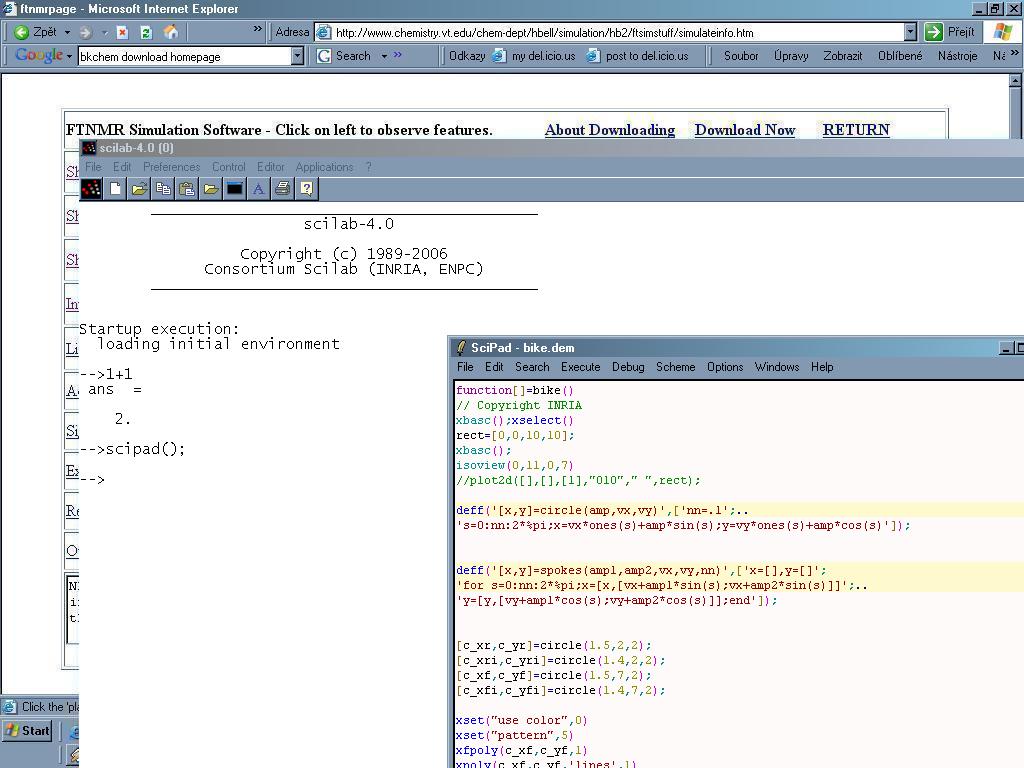This screenshot has width=1024, height=768.
Task: Click the Windows Start button
Action: click(x=27, y=731)
